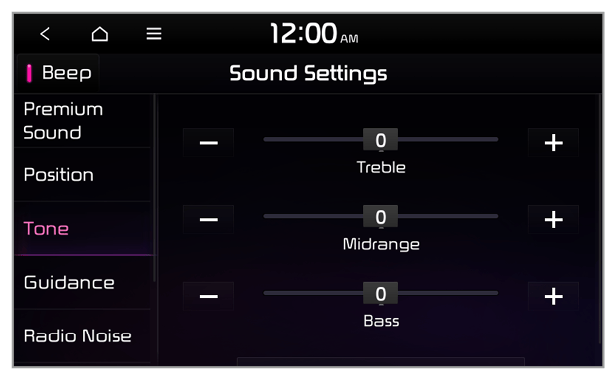Open the Position settings
The image size is (614, 378).
point(83,175)
